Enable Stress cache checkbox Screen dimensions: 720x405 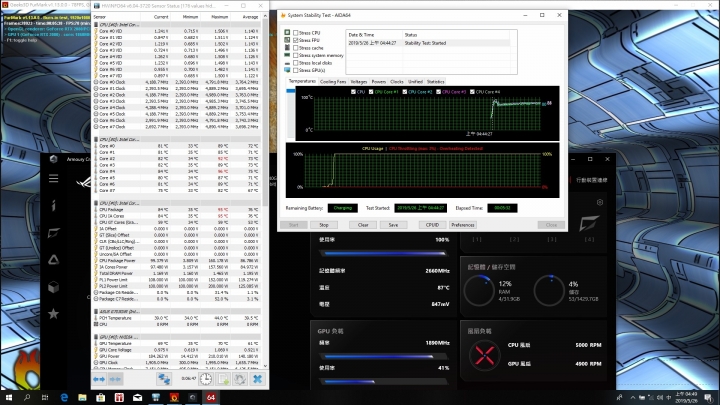tap(296, 48)
